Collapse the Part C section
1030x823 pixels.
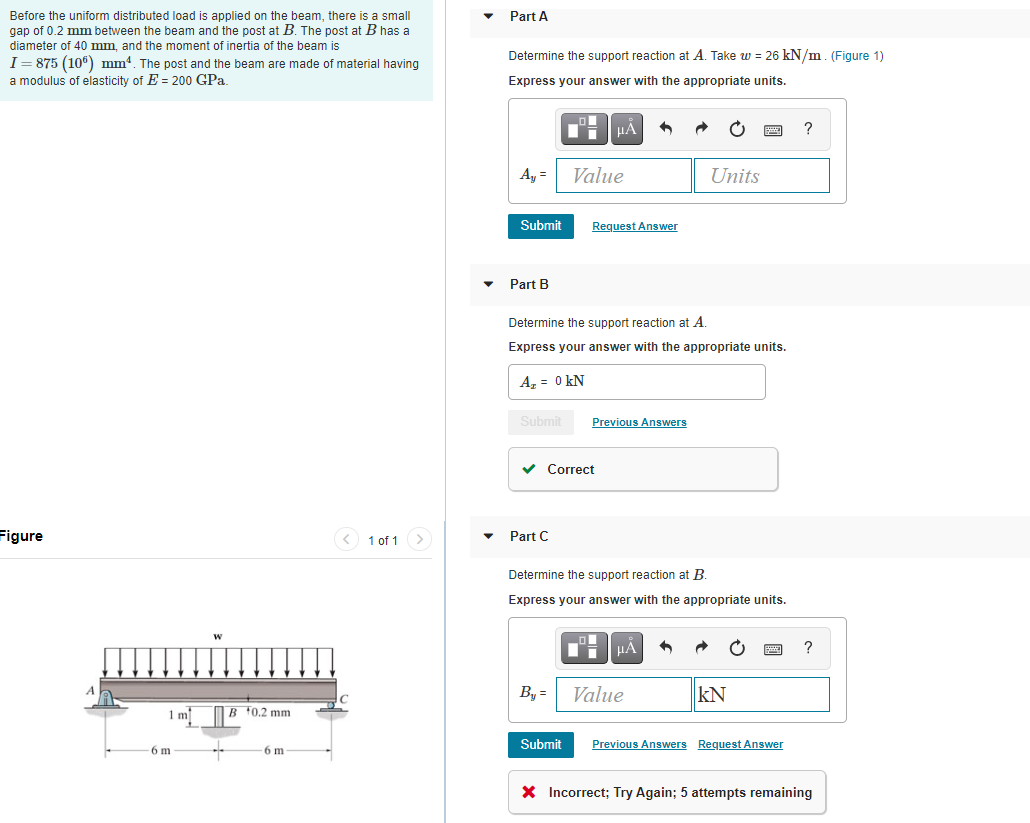487,536
